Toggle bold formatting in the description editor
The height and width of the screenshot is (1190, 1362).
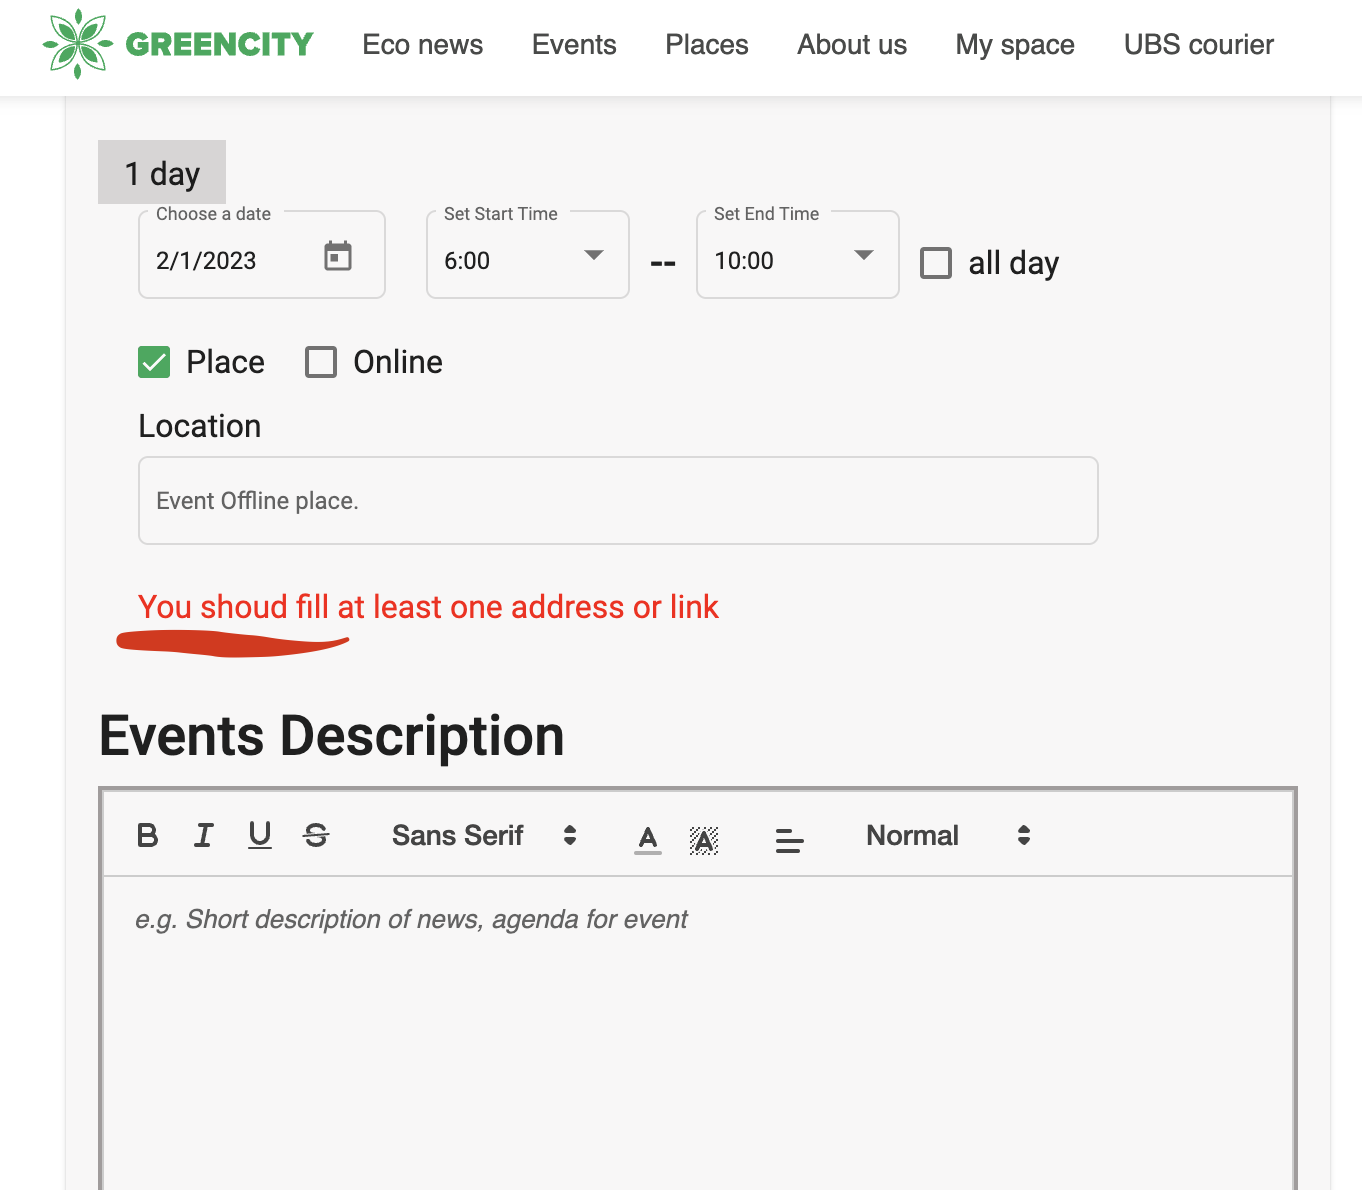pyautogui.click(x=147, y=835)
